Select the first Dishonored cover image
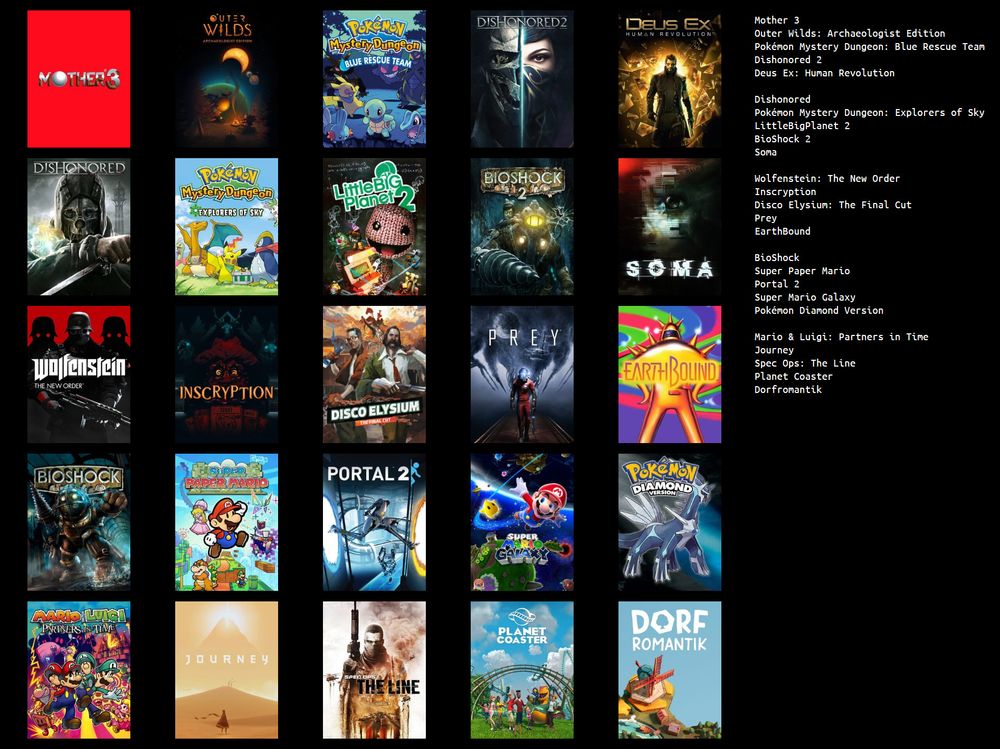Image resolution: width=1000 pixels, height=749 pixels. (78, 226)
